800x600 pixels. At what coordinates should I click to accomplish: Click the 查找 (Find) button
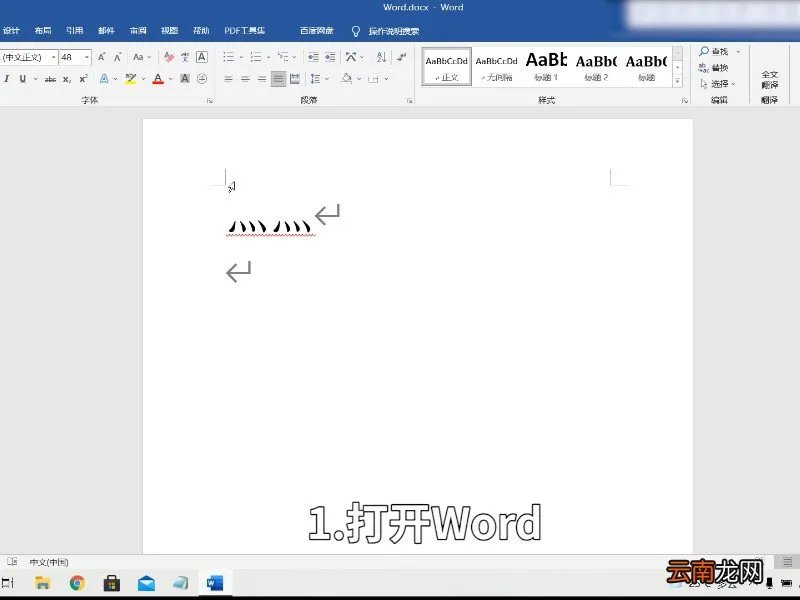[714, 51]
